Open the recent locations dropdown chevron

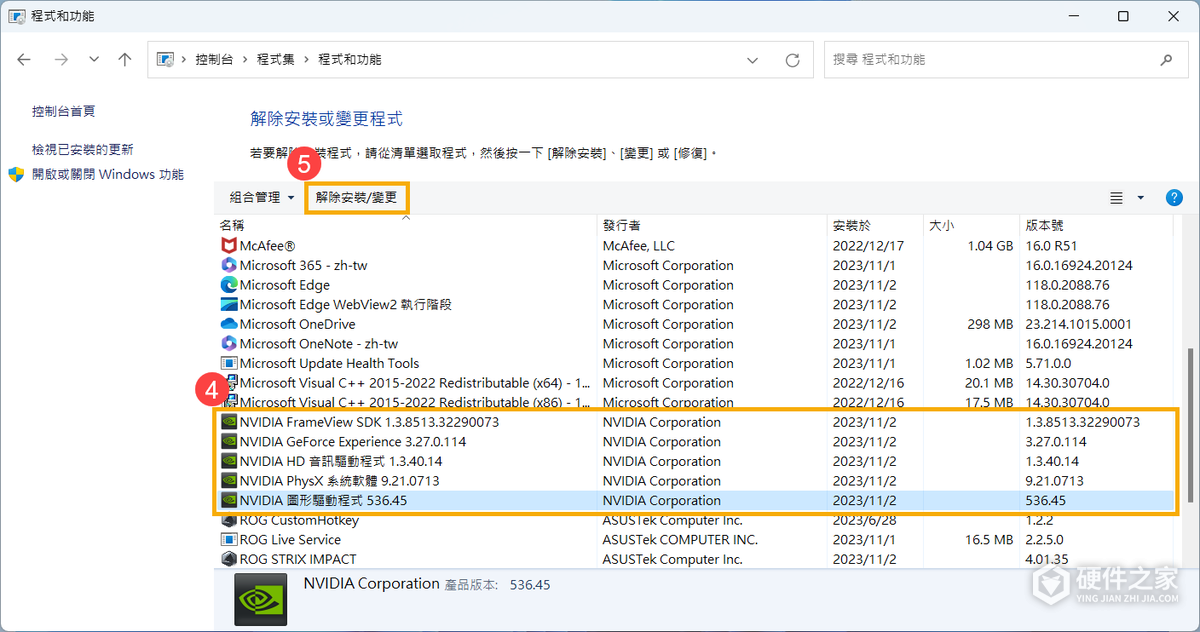pos(94,60)
